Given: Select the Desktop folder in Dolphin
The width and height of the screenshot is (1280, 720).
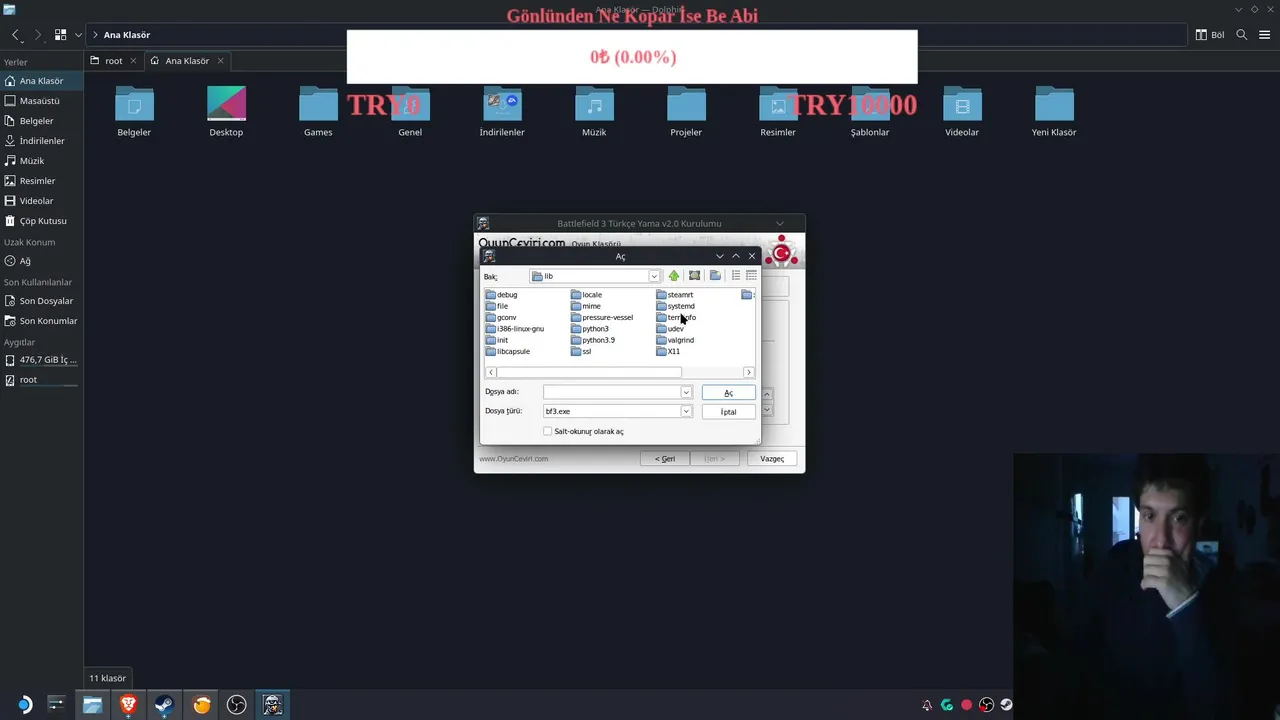Looking at the screenshot, I should [226, 111].
